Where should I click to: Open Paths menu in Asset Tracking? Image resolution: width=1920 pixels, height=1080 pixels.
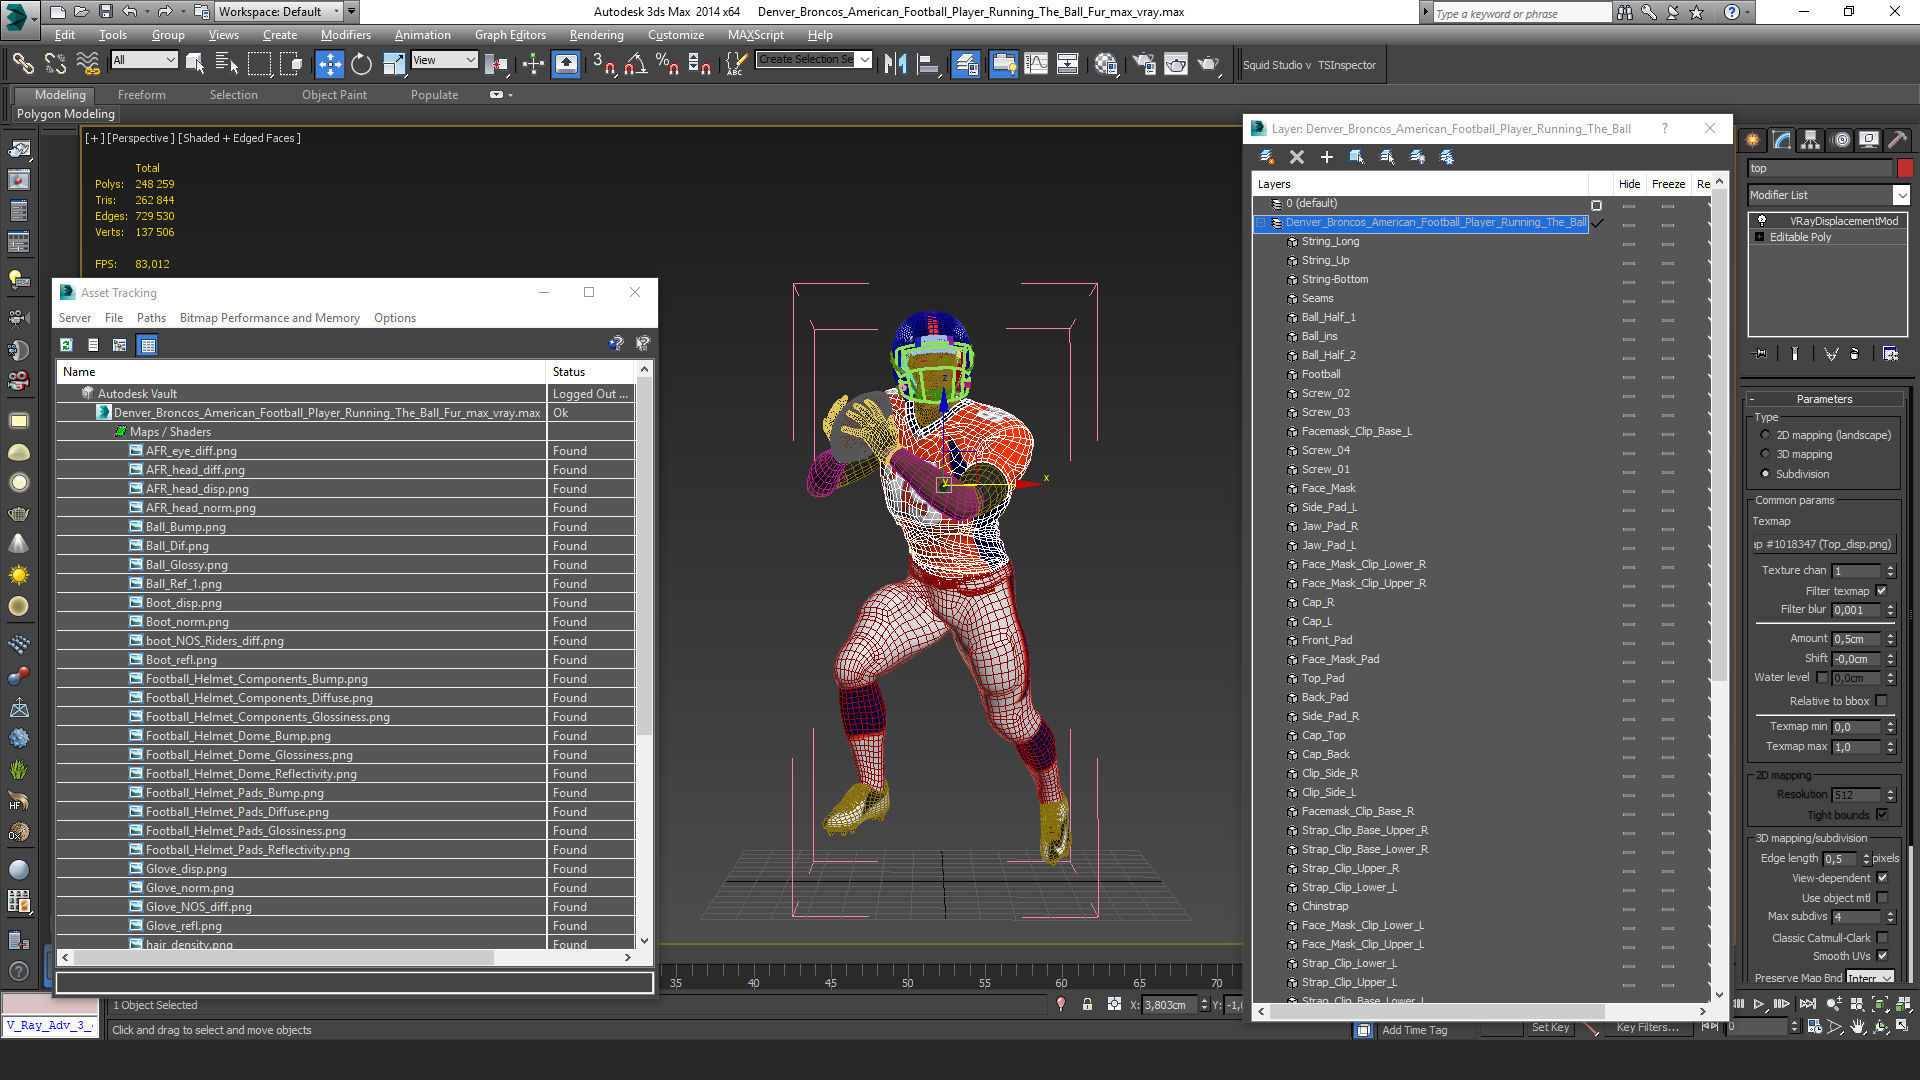(151, 318)
